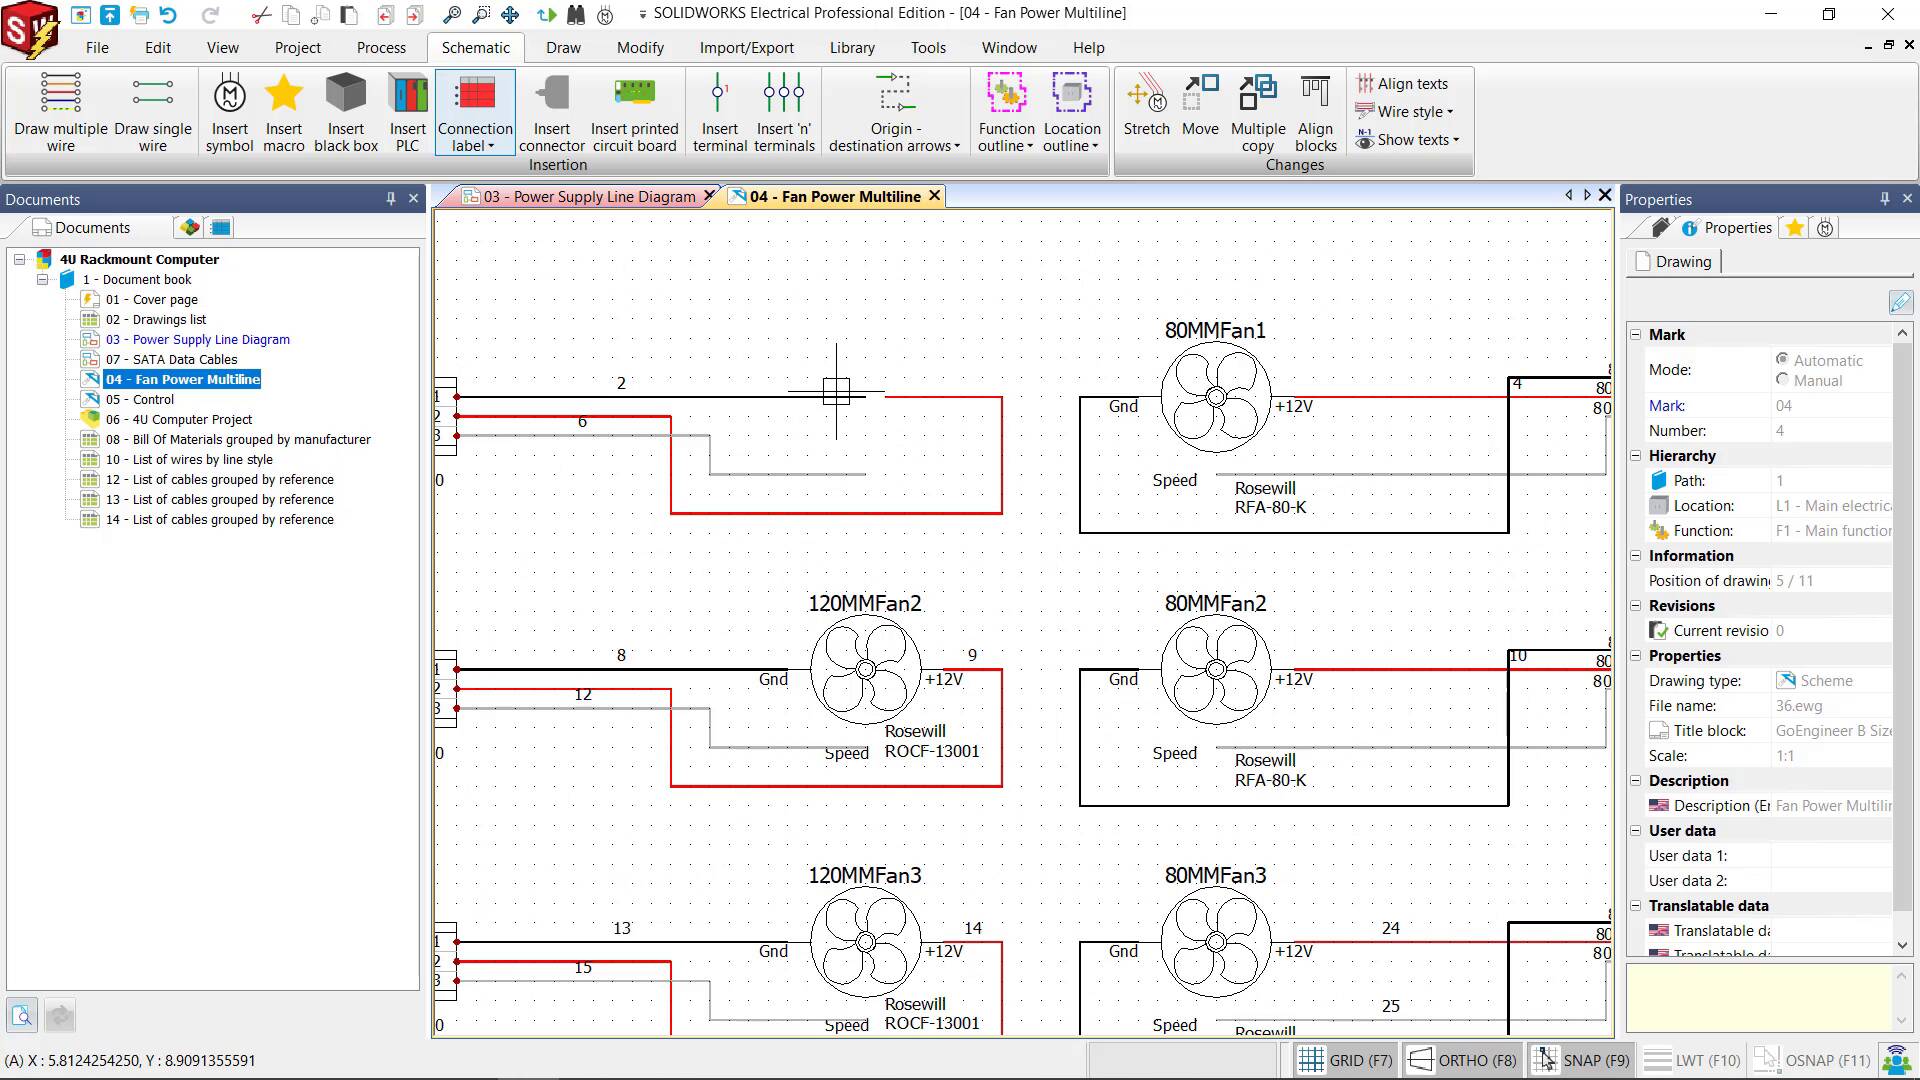Click the Insert terminal tool
This screenshot has height=1080, width=1920.
coord(719,111)
